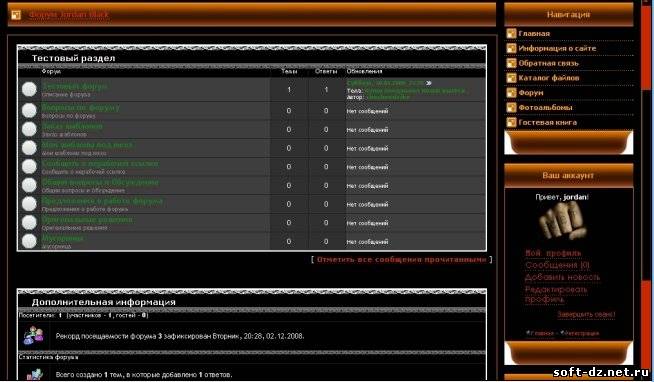Open the Заказ шаблонов forum

[72, 126]
